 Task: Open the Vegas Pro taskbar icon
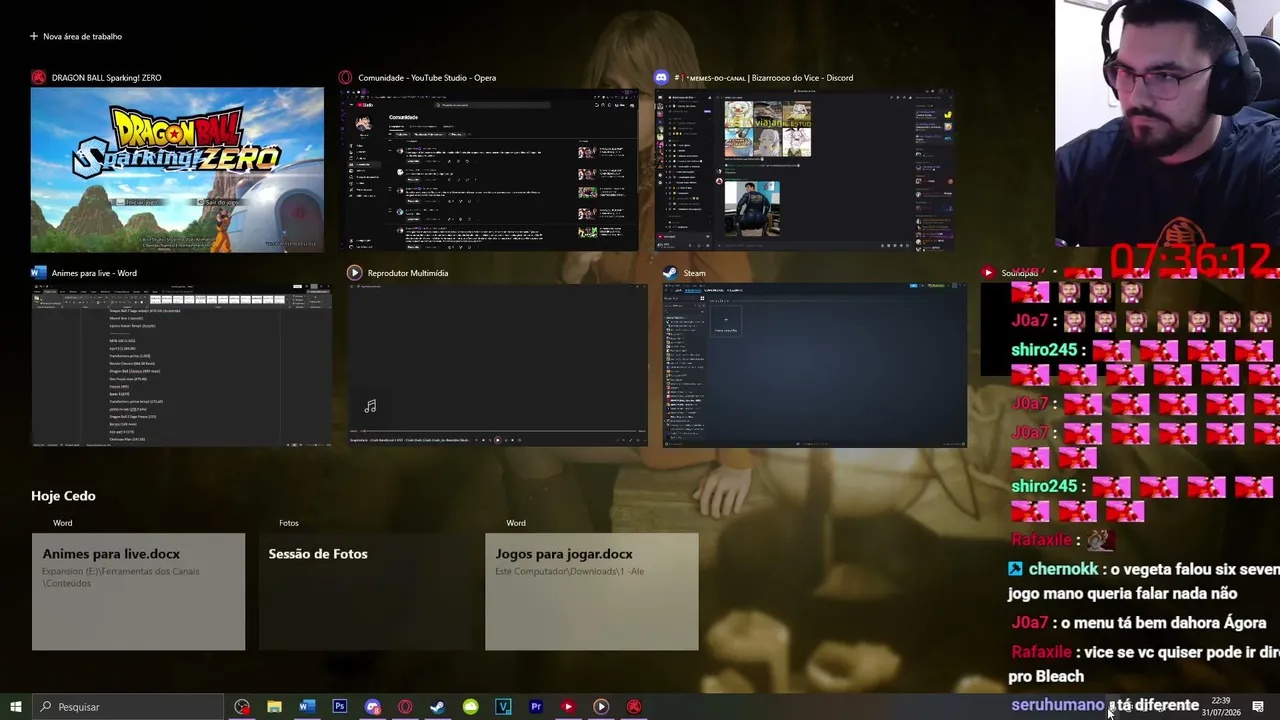pyautogui.click(x=503, y=707)
